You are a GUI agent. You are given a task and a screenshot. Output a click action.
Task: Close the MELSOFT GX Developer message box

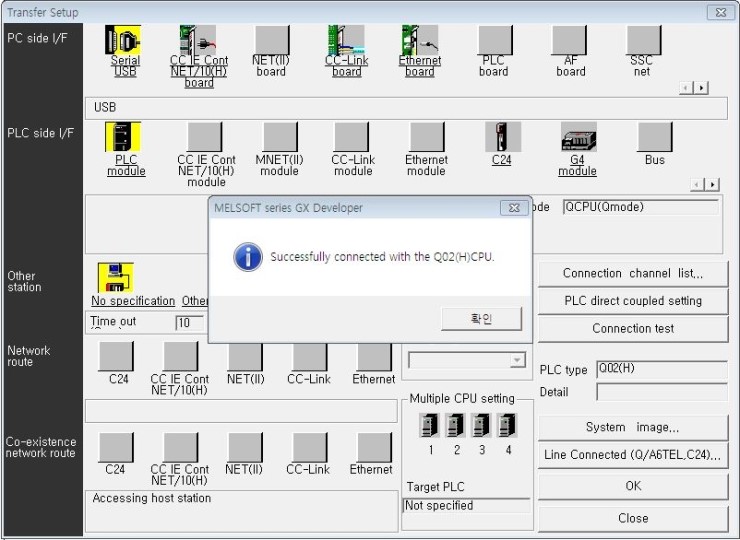point(514,208)
